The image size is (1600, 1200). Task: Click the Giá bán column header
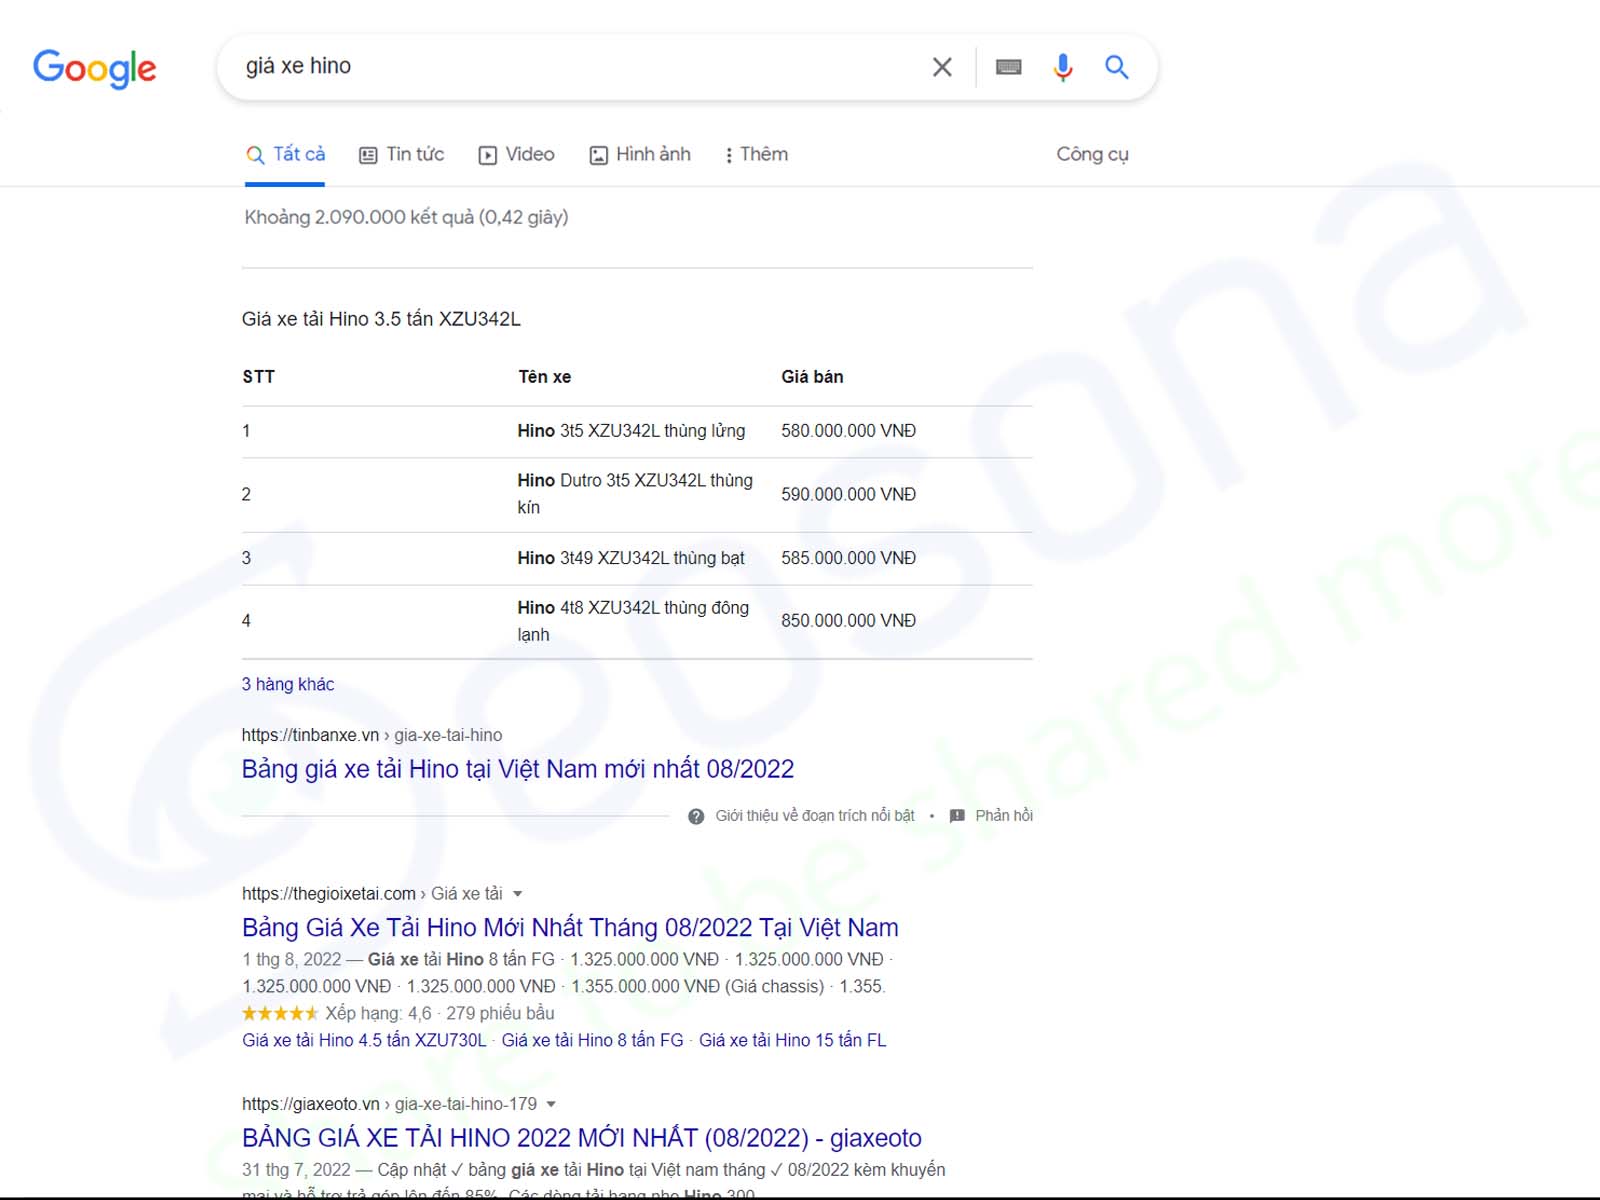pos(812,377)
